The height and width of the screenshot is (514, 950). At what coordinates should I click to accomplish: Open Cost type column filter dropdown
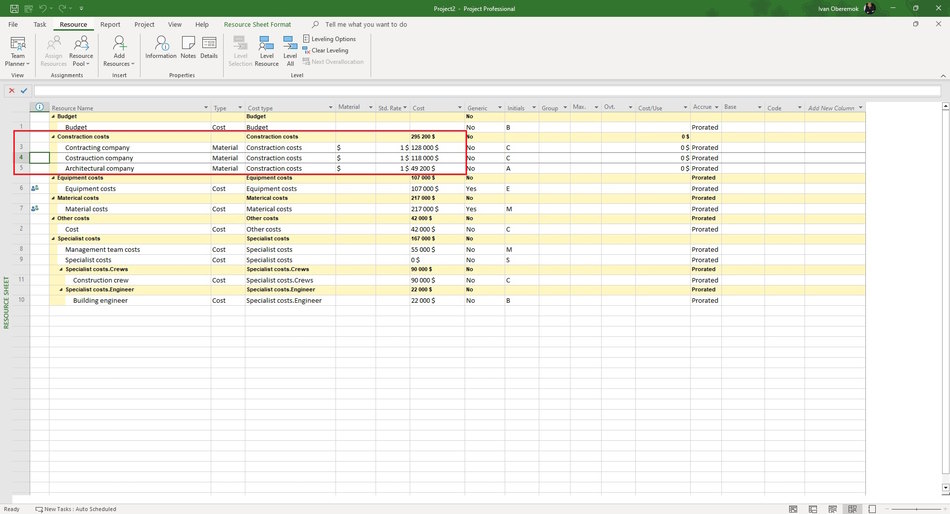tap(331, 107)
